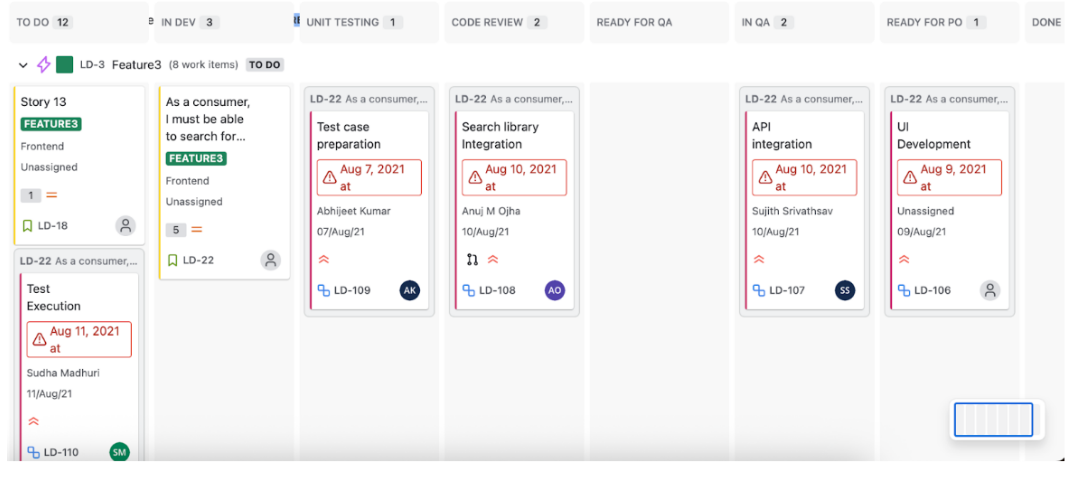Click unassigned avatar icon on LD-18
This screenshot has width=1073, height=484.
(125, 226)
